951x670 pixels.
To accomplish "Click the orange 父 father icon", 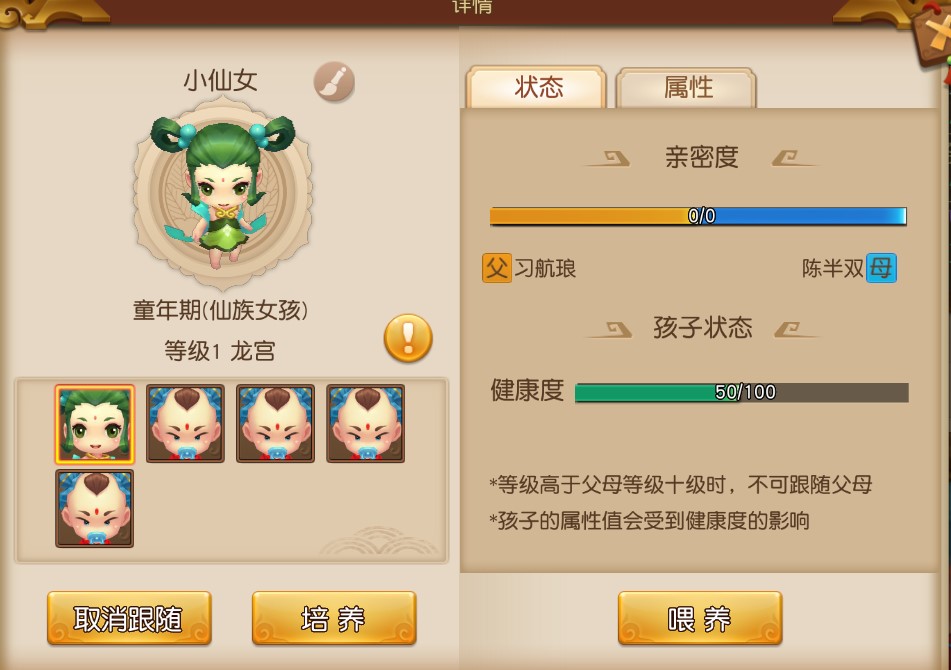I will pos(497,268).
